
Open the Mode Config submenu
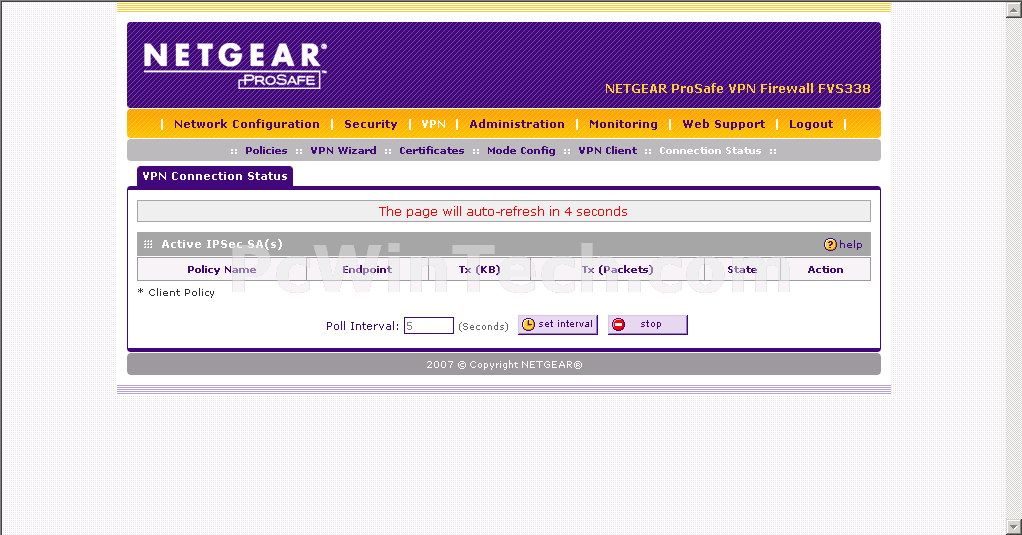pyautogui.click(x=521, y=151)
